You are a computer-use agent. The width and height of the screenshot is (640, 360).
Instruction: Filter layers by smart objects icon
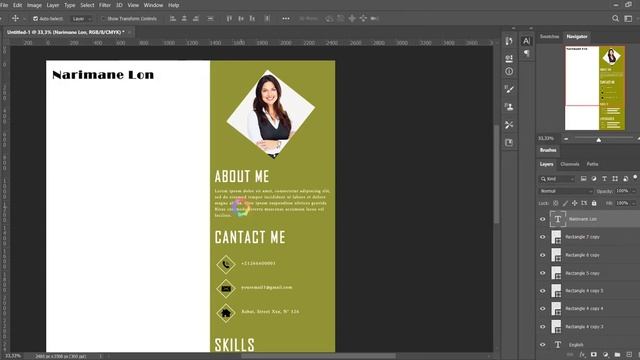625,179
